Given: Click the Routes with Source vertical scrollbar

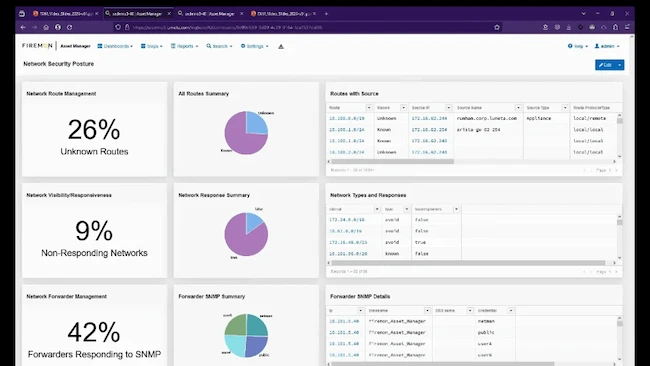Looking at the screenshot, I should click(x=620, y=121).
